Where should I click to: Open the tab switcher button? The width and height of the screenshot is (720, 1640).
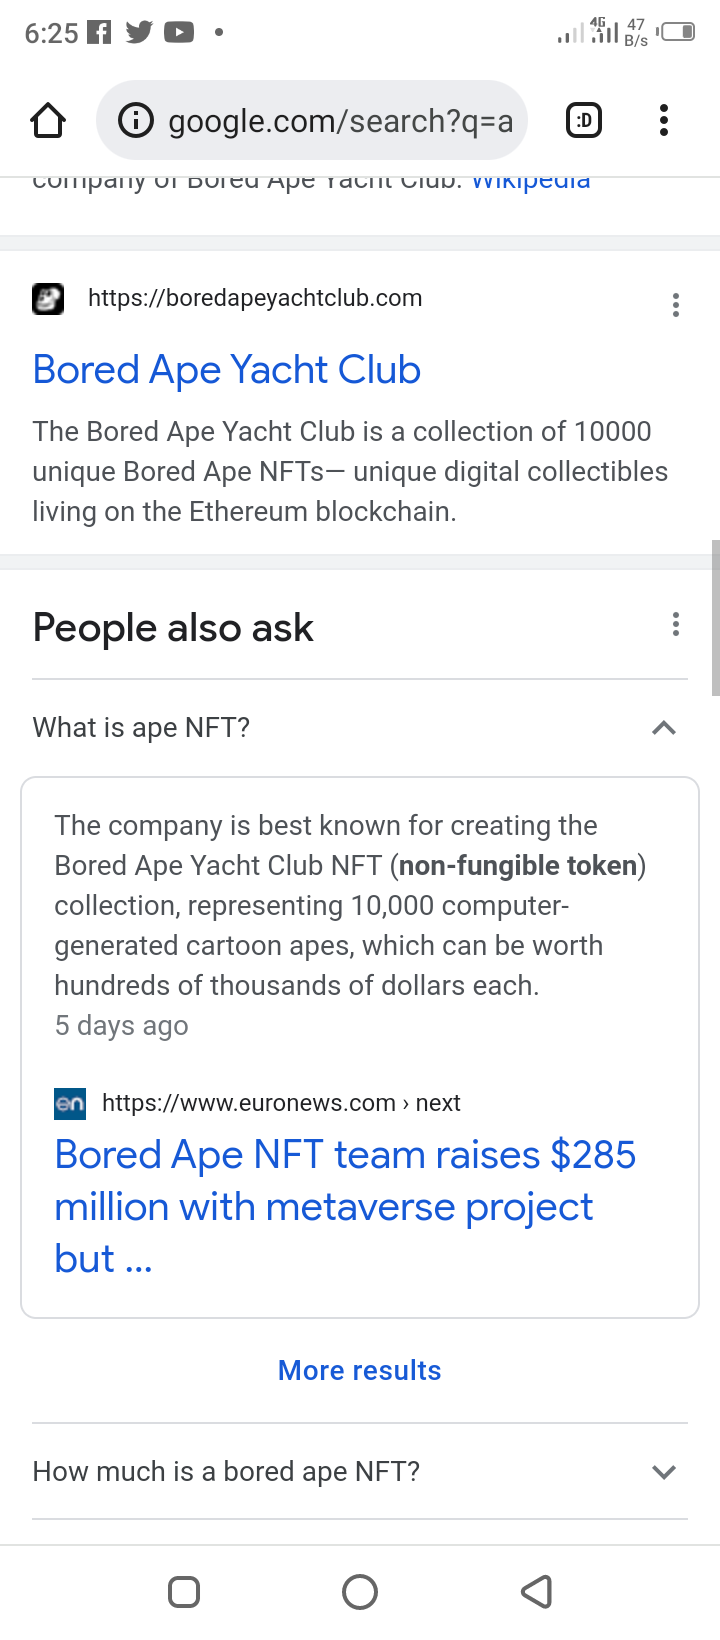pos(584,121)
